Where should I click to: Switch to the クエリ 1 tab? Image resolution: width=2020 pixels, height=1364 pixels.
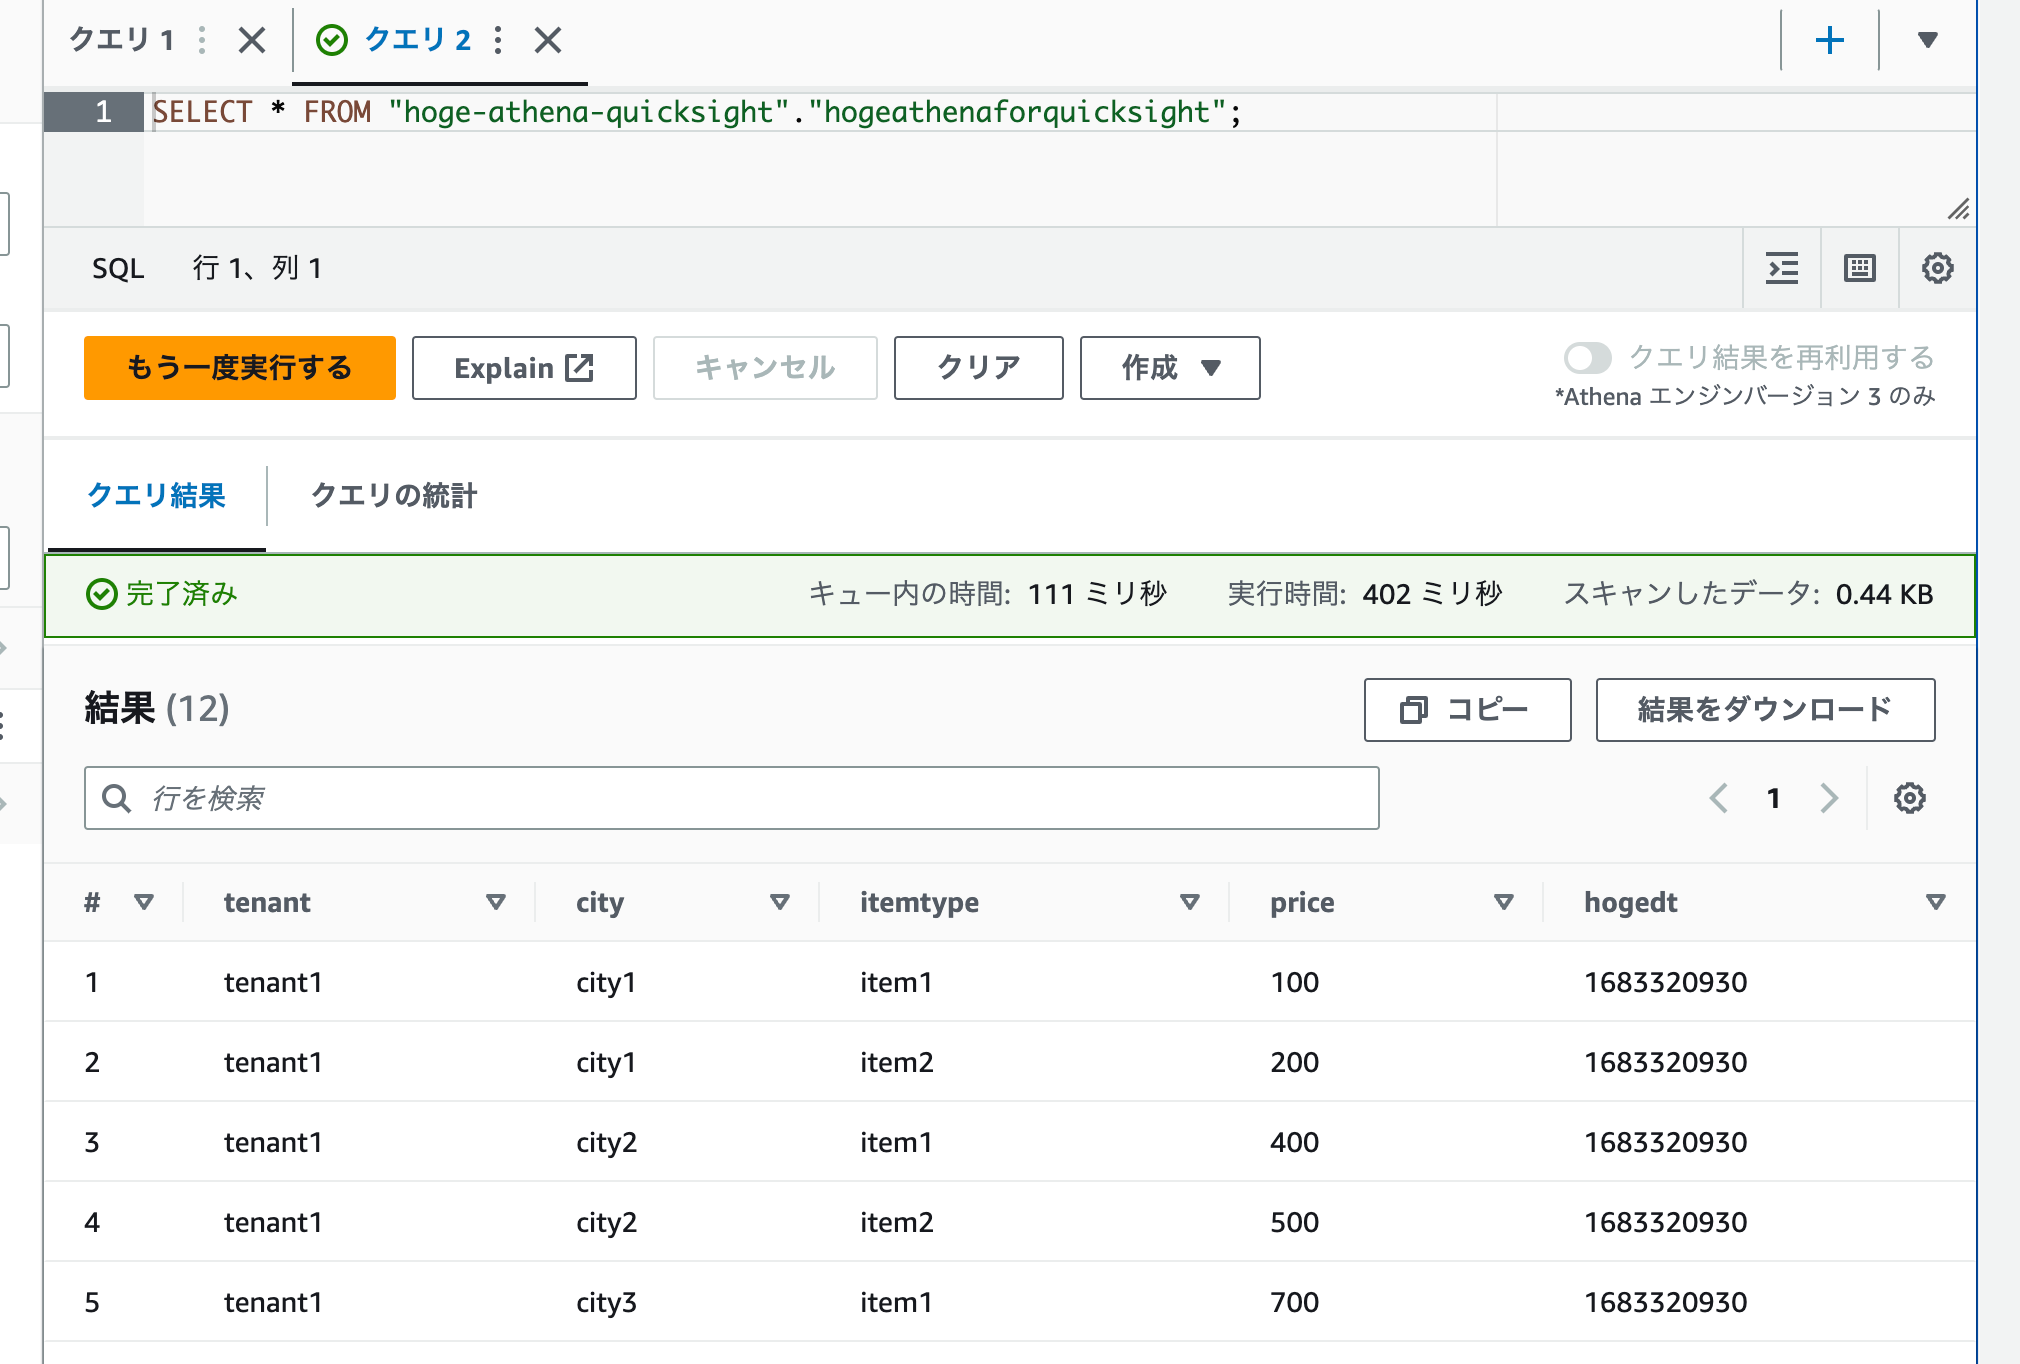pyautogui.click(x=120, y=40)
